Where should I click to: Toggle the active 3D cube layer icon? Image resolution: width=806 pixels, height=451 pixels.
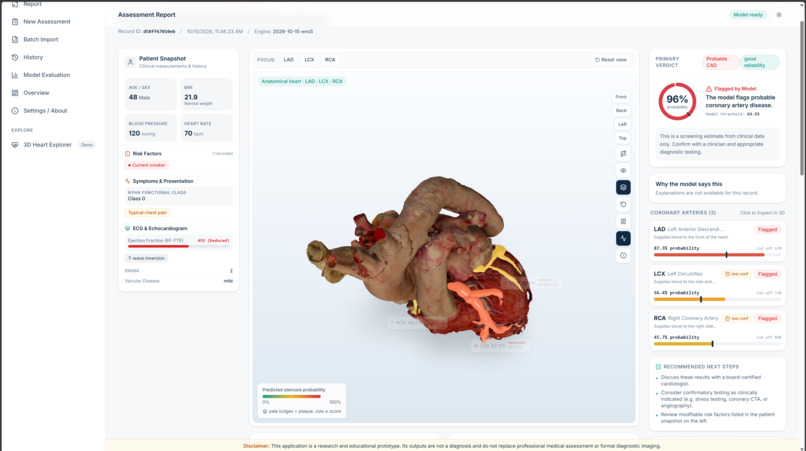(x=623, y=187)
